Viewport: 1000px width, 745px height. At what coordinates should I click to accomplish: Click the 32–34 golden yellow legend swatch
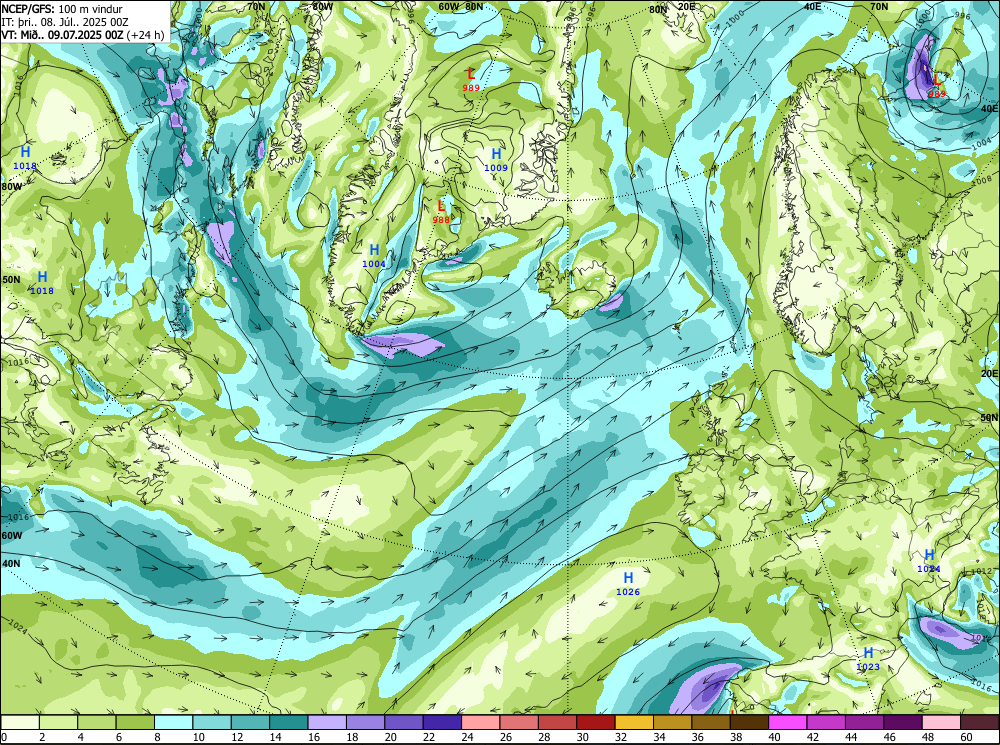click(634, 722)
